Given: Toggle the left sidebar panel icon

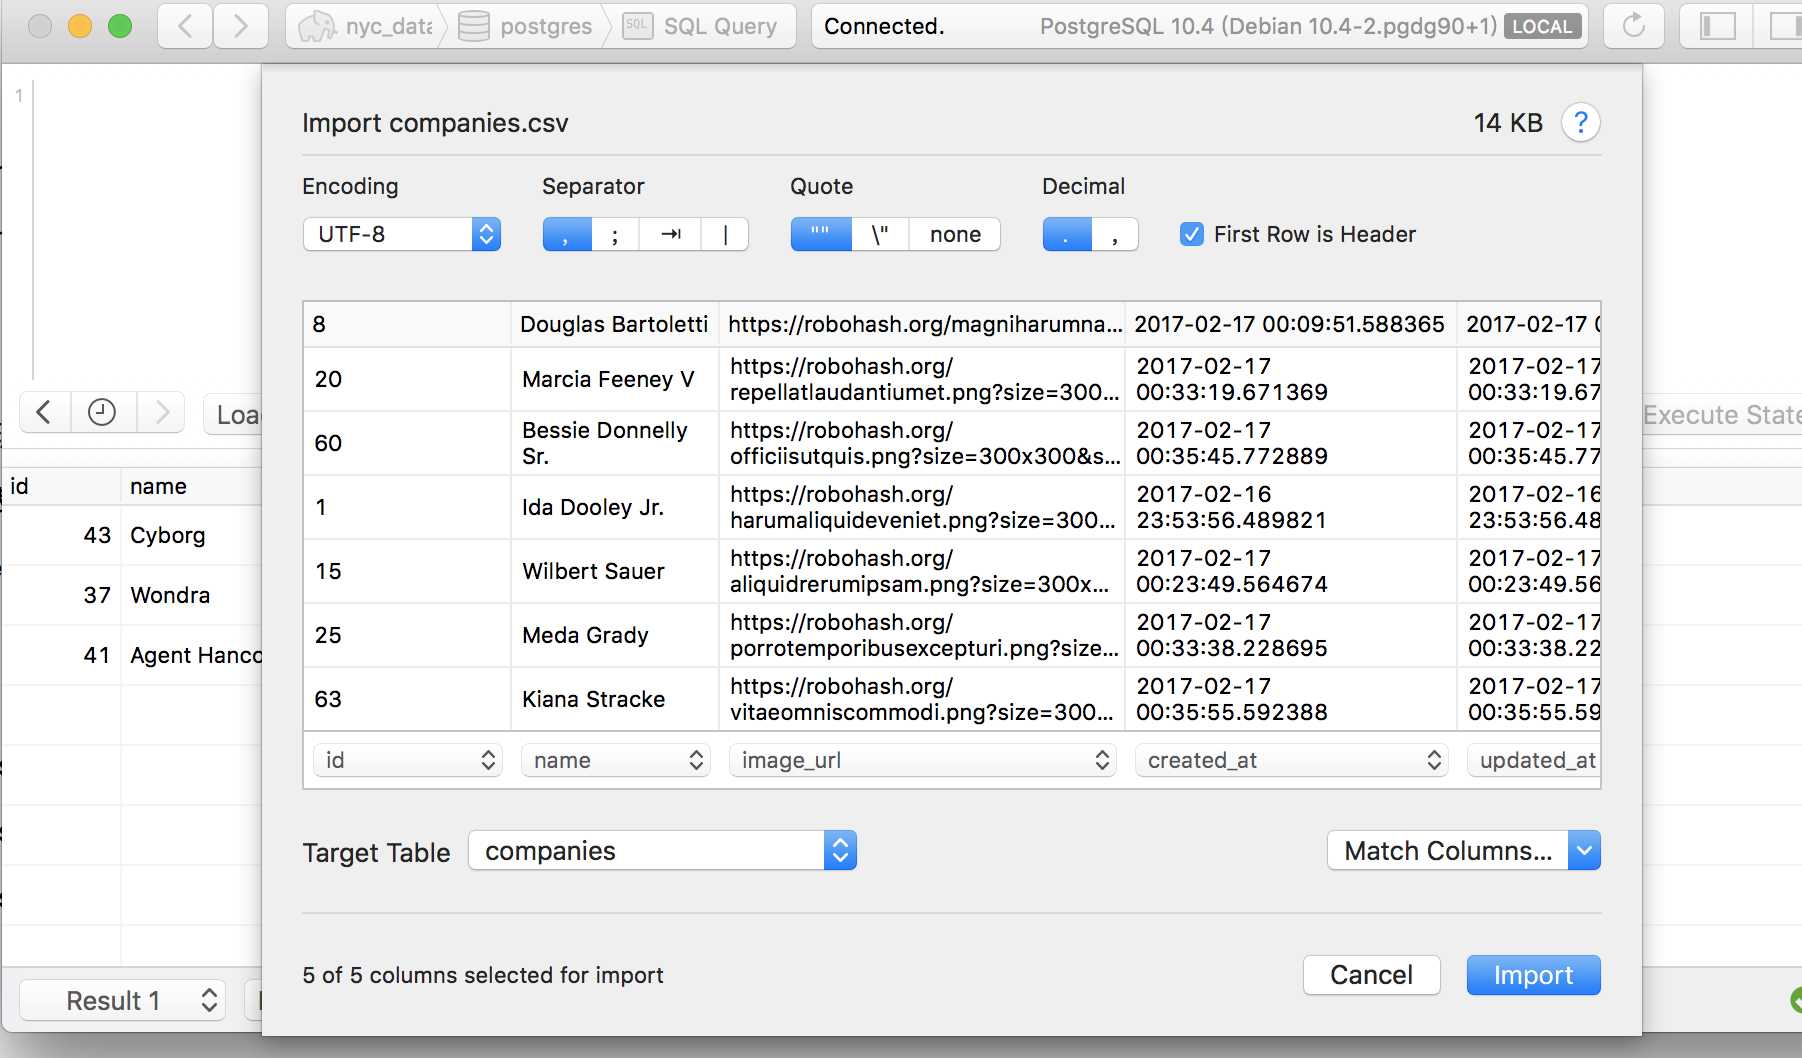Looking at the screenshot, I should pos(1718,26).
